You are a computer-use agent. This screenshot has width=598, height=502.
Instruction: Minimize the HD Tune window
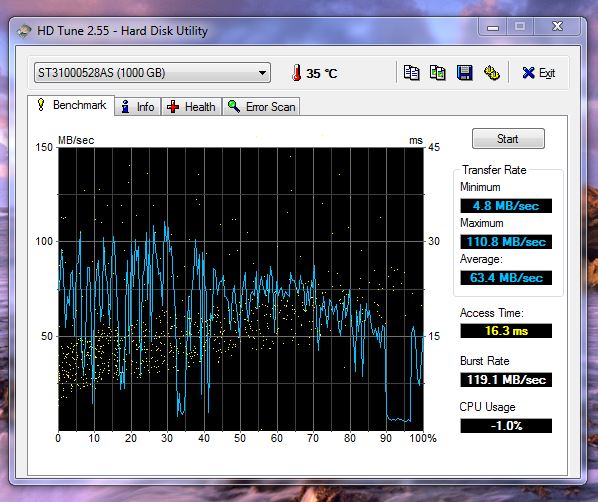tap(493, 27)
